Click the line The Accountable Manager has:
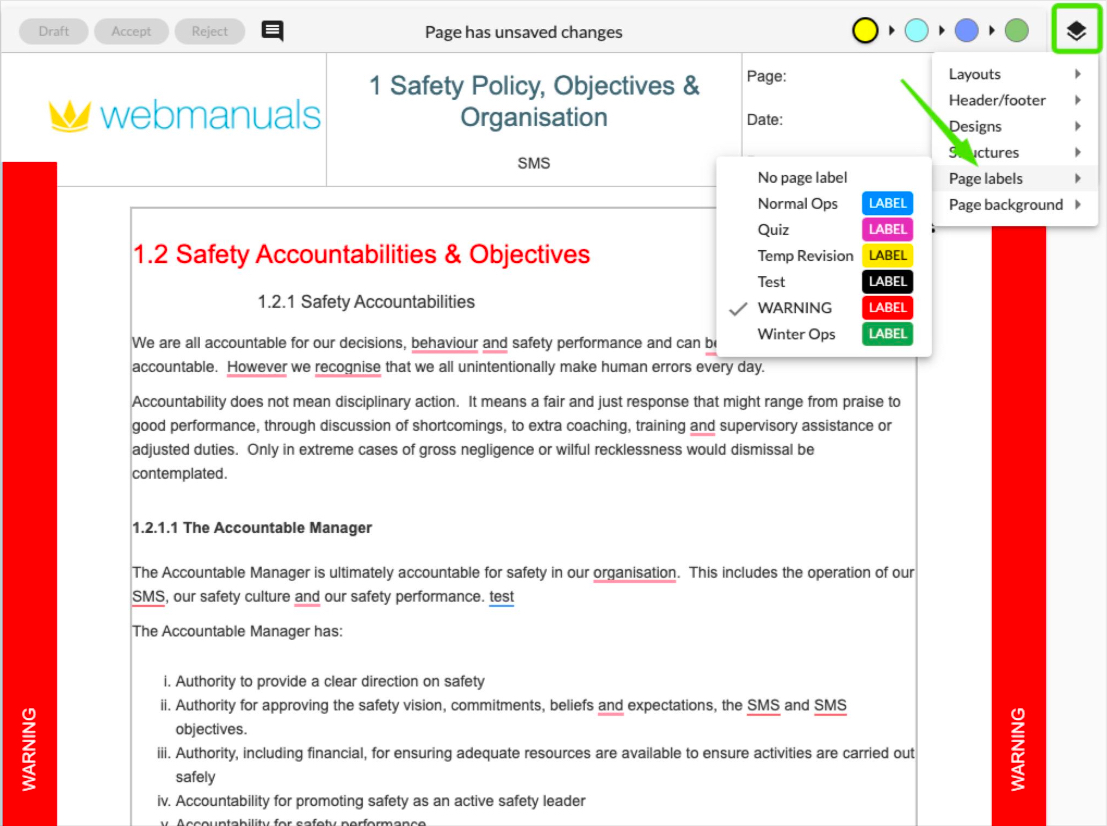 [x=237, y=631]
